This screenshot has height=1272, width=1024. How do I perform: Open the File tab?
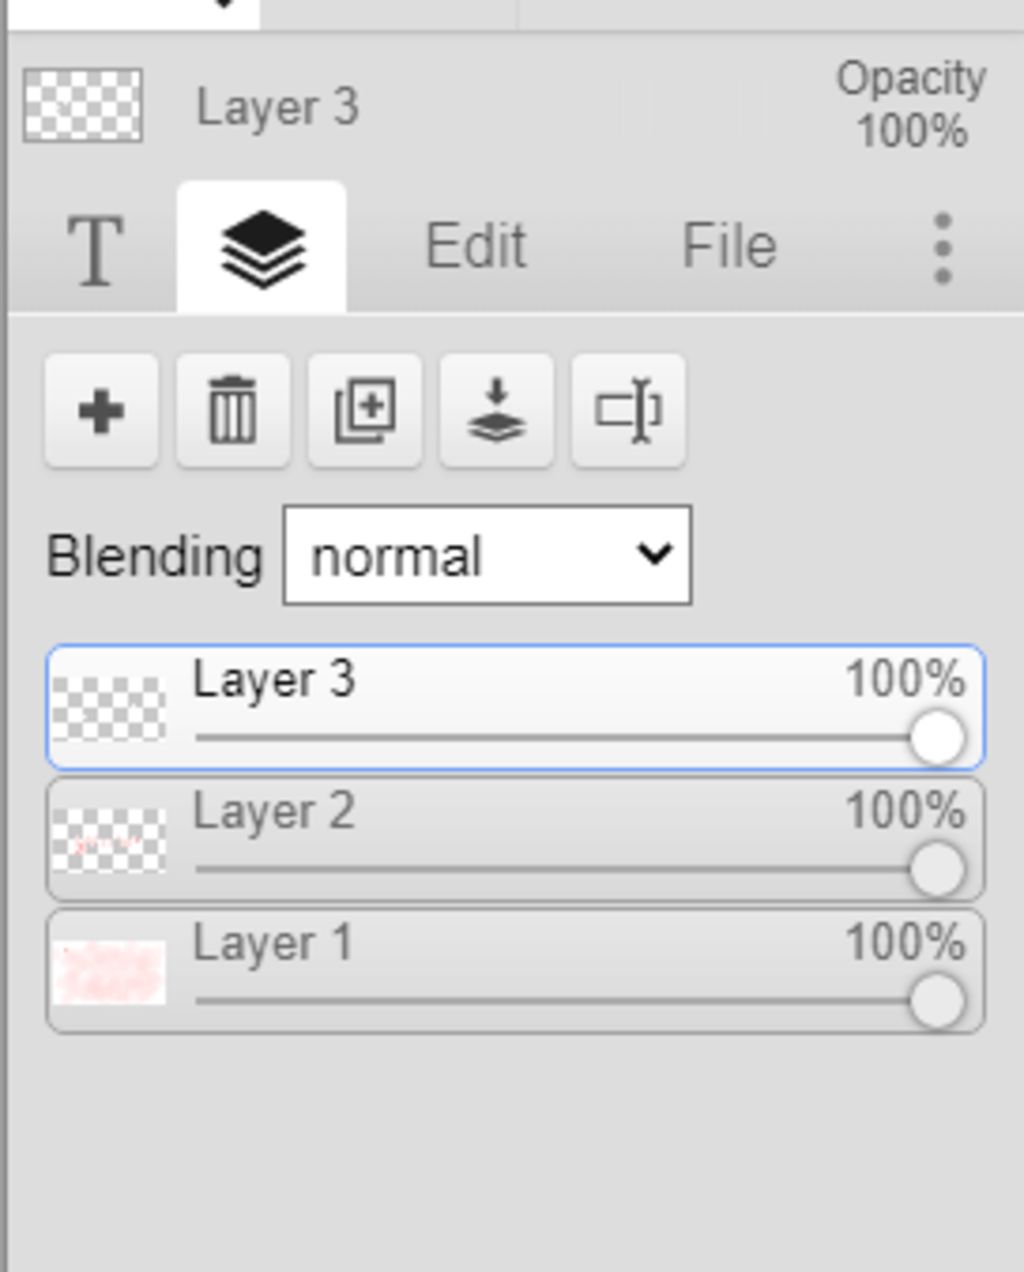pos(729,246)
